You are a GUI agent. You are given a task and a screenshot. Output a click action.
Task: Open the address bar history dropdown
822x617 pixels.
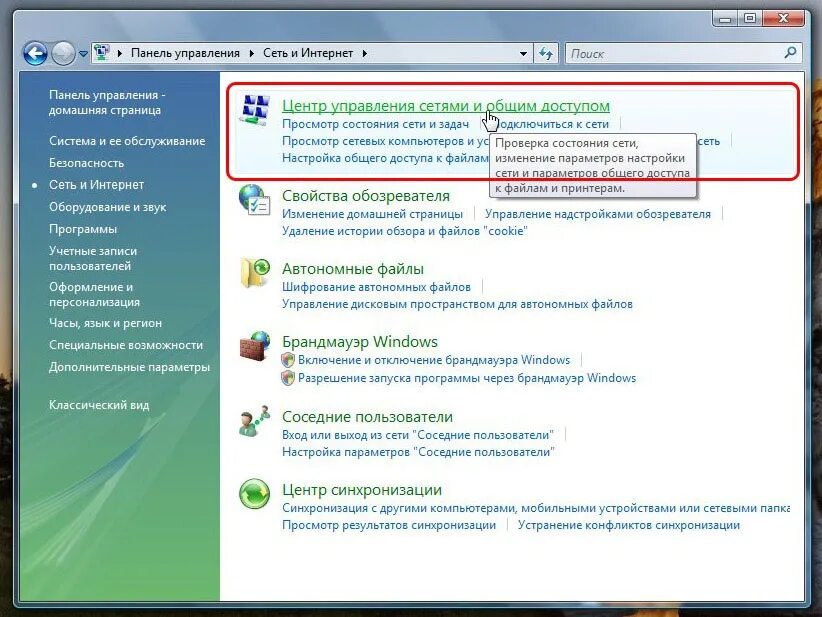click(x=523, y=53)
